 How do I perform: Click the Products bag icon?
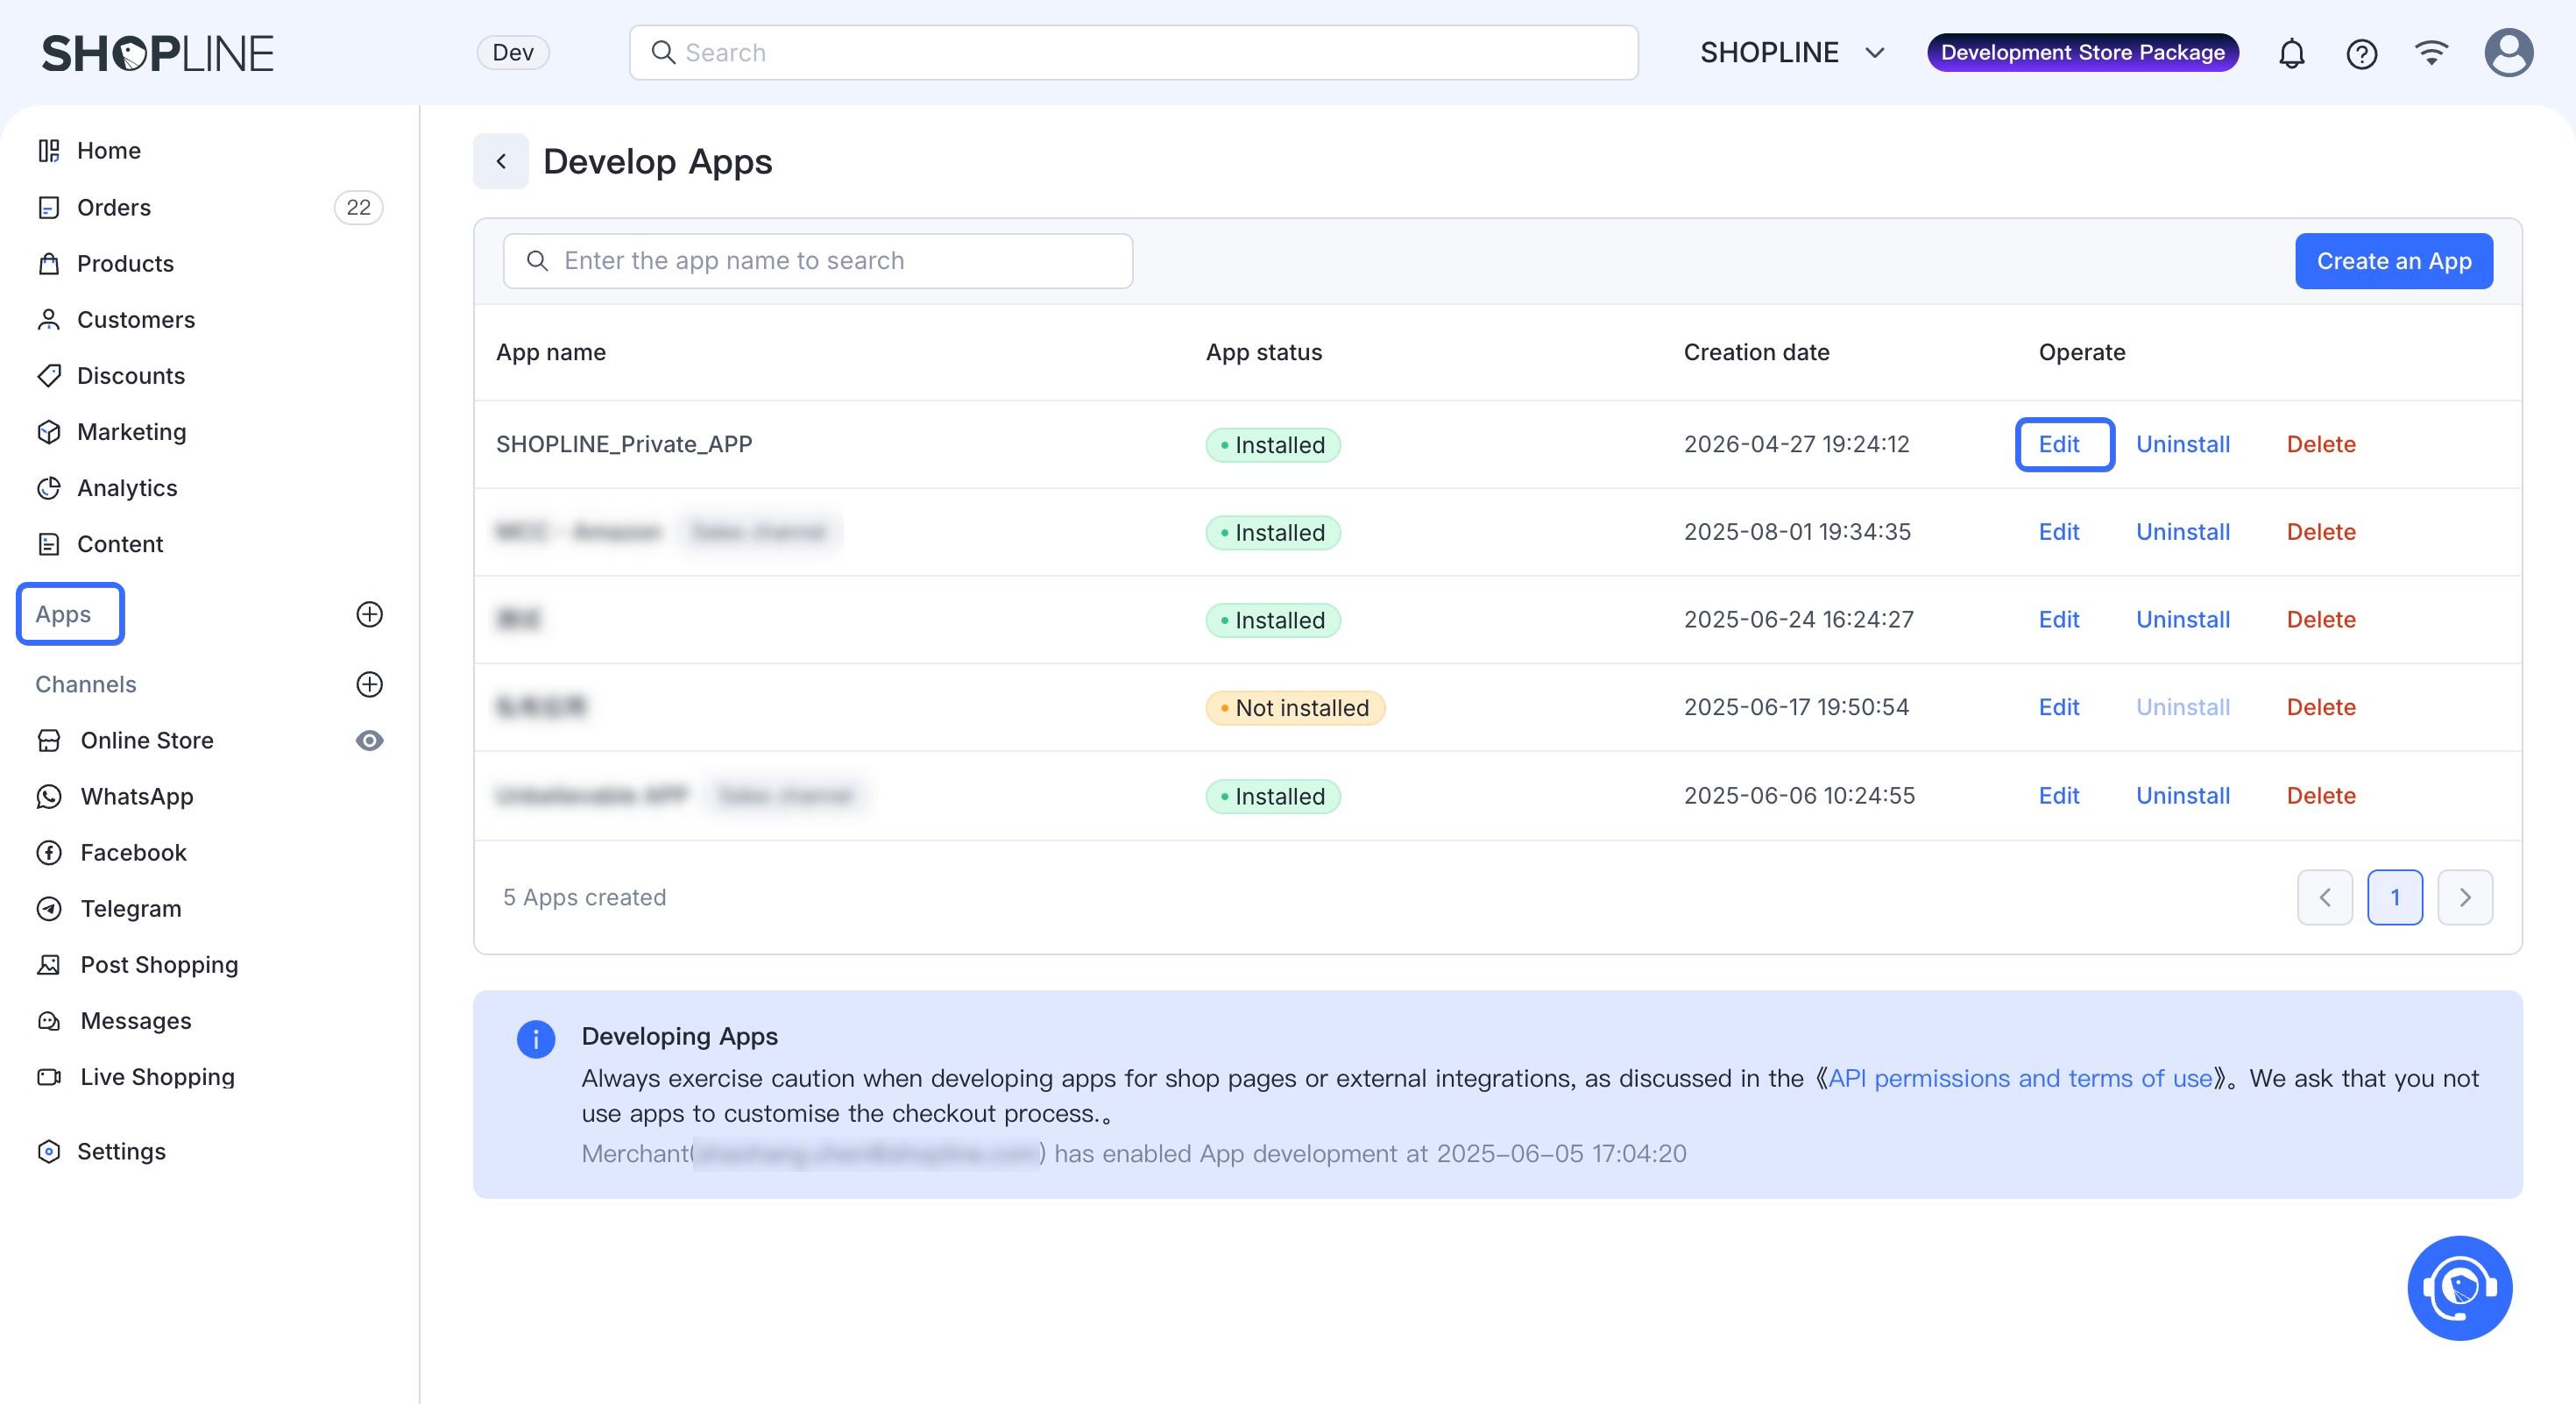pos(49,263)
